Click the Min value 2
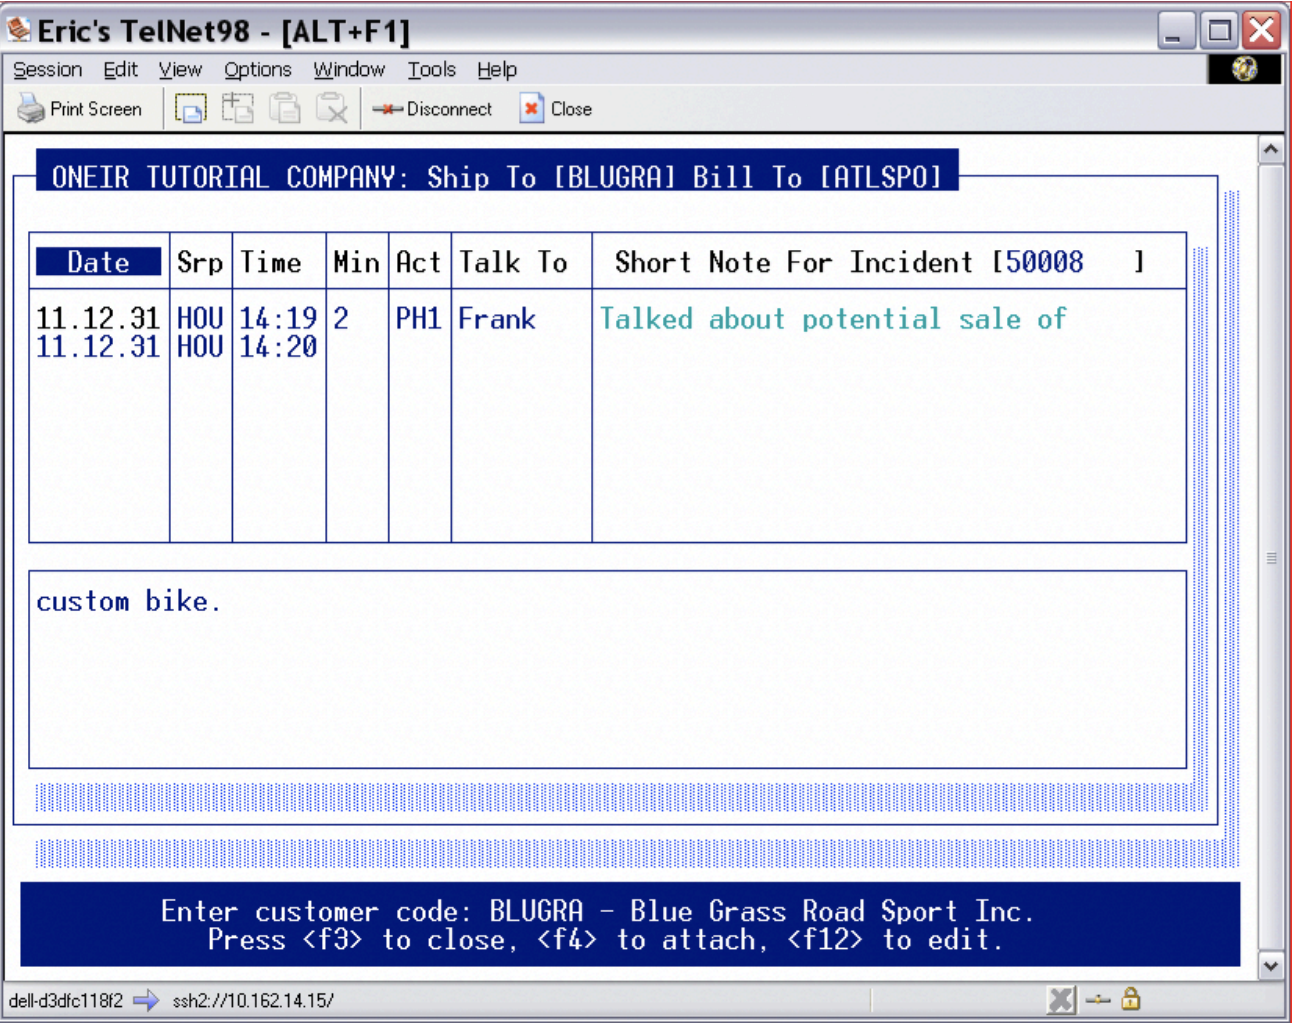The width and height of the screenshot is (1292, 1026). click(x=341, y=319)
